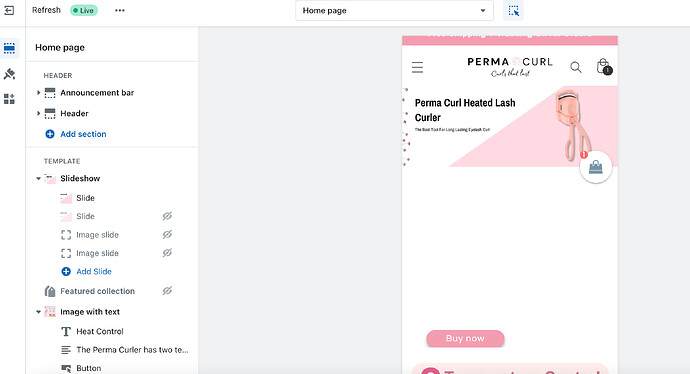690x374 pixels.
Task: Click the Buy now button in preview
Action: 465,338
